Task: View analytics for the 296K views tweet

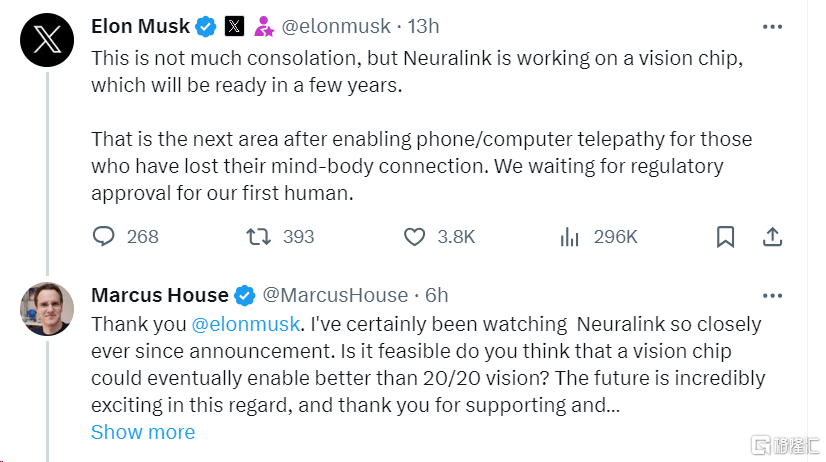Action: [x=569, y=237]
